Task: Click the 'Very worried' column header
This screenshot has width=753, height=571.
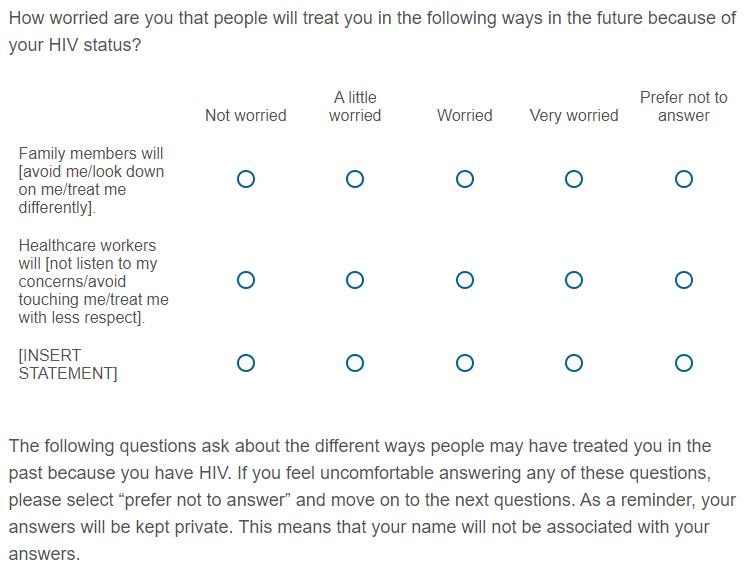Action: [x=574, y=116]
